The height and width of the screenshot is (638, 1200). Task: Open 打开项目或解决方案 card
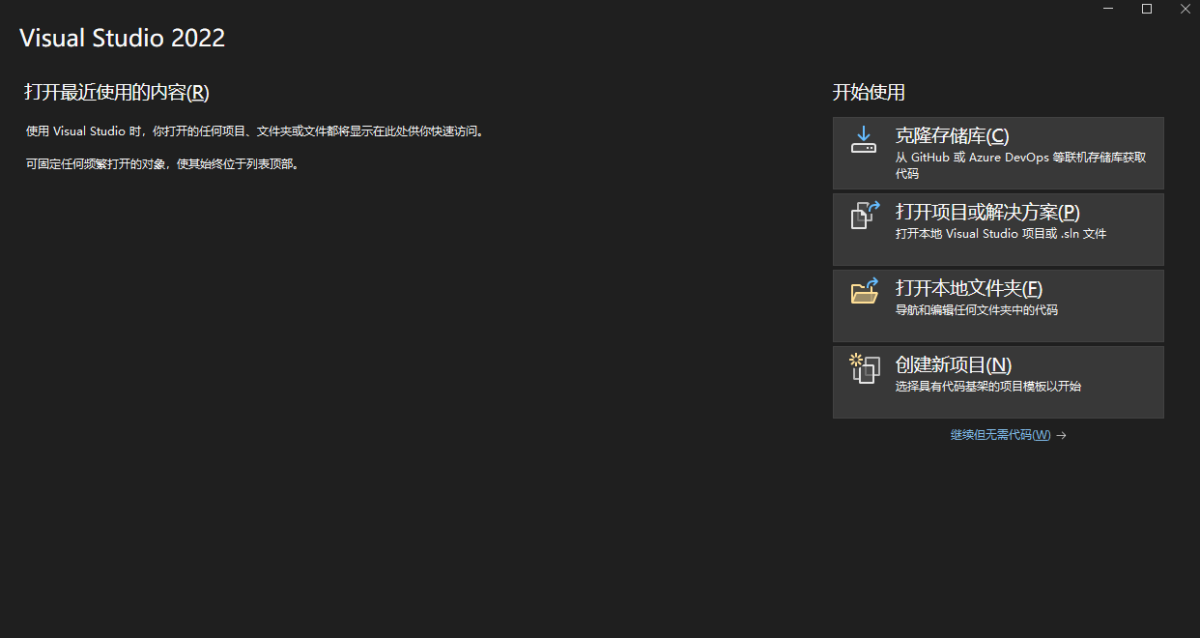(997, 229)
